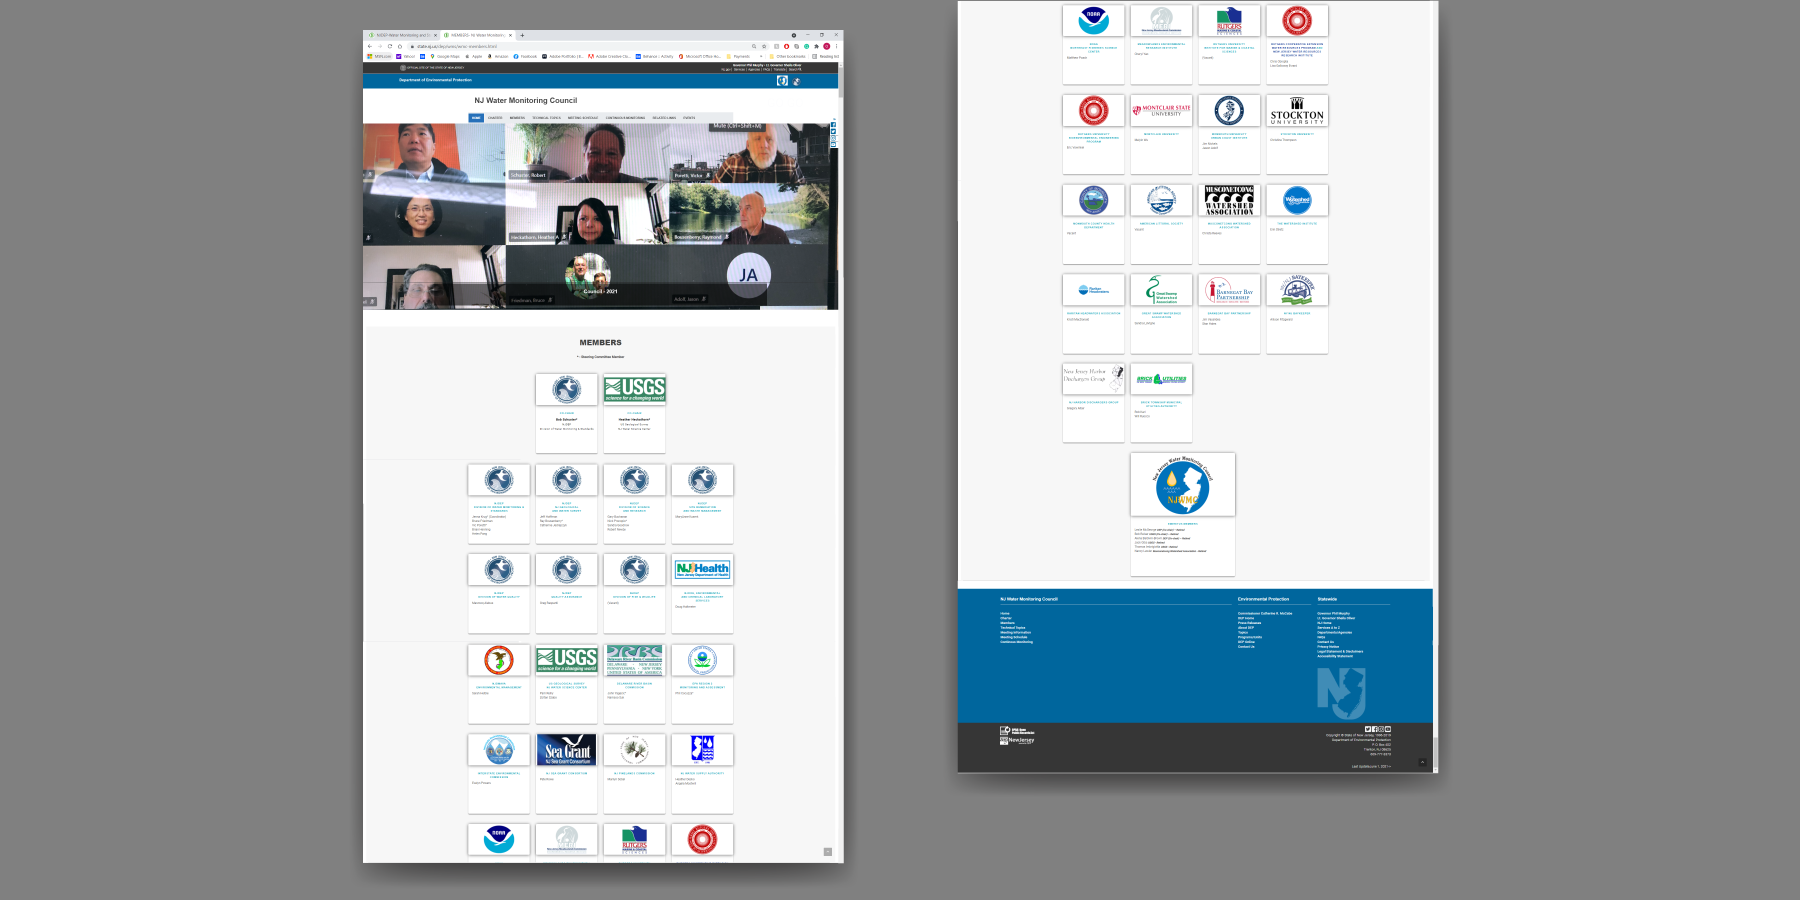Screen dimensions: 1800x900
Task: Switch to the NJDEP-Water Monitoring browser tab
Action: coord(401,35)
